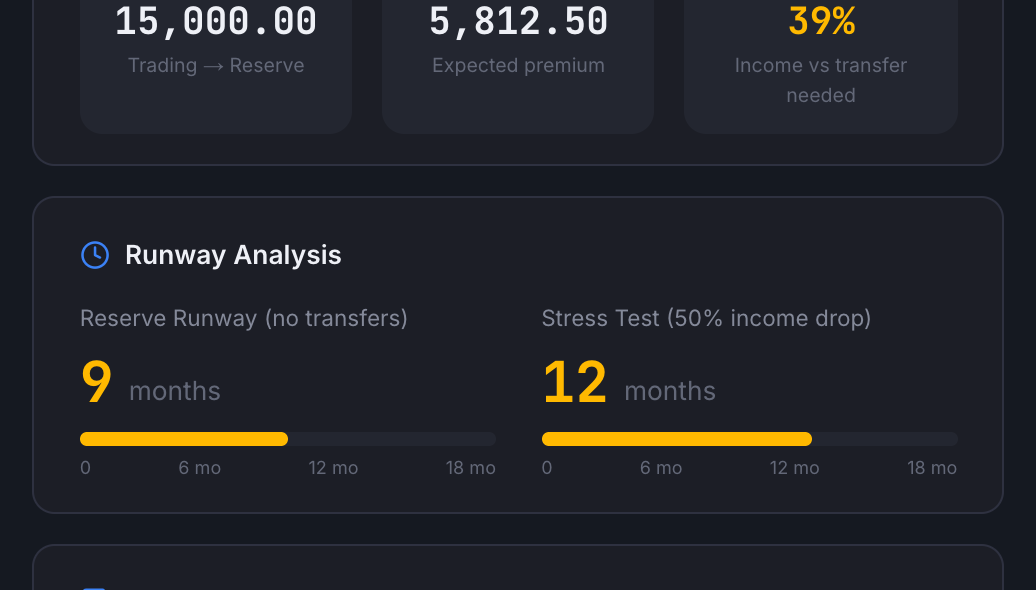Click the 12 mo tick under Reserve Runway

pos(333,468)
